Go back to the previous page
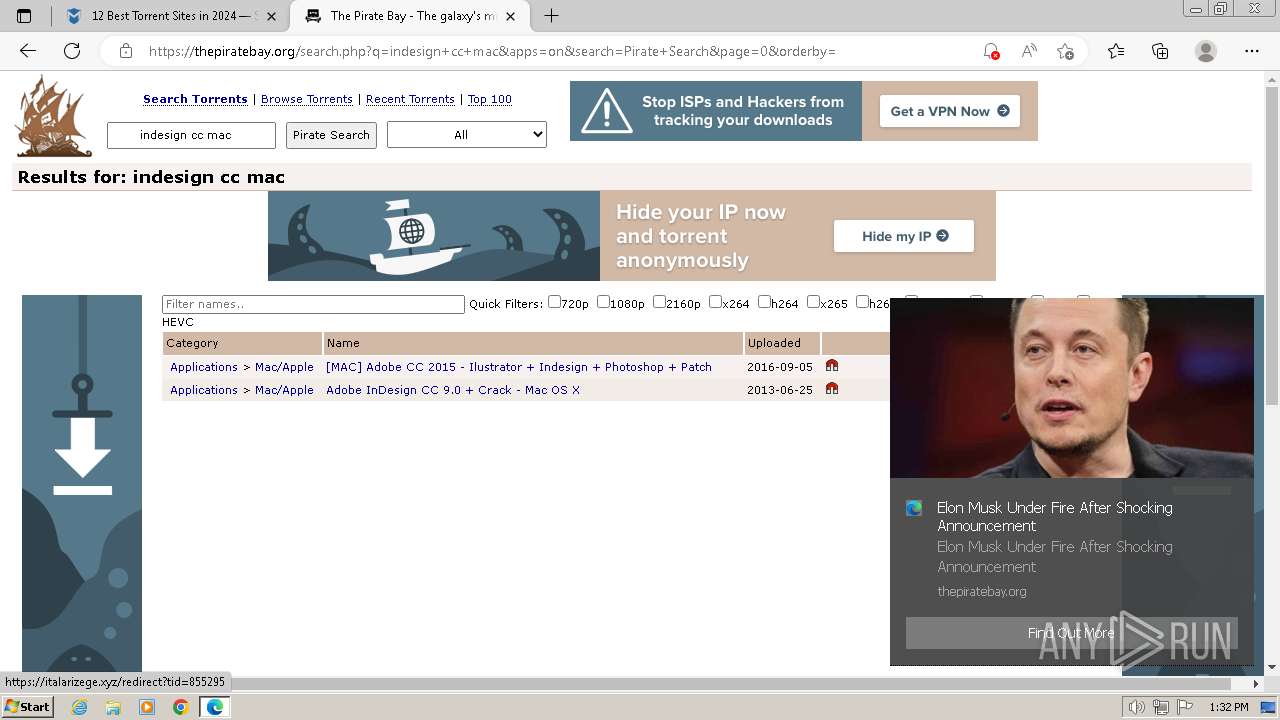This screenshot has width=1280, height=720. click(28, 51)
